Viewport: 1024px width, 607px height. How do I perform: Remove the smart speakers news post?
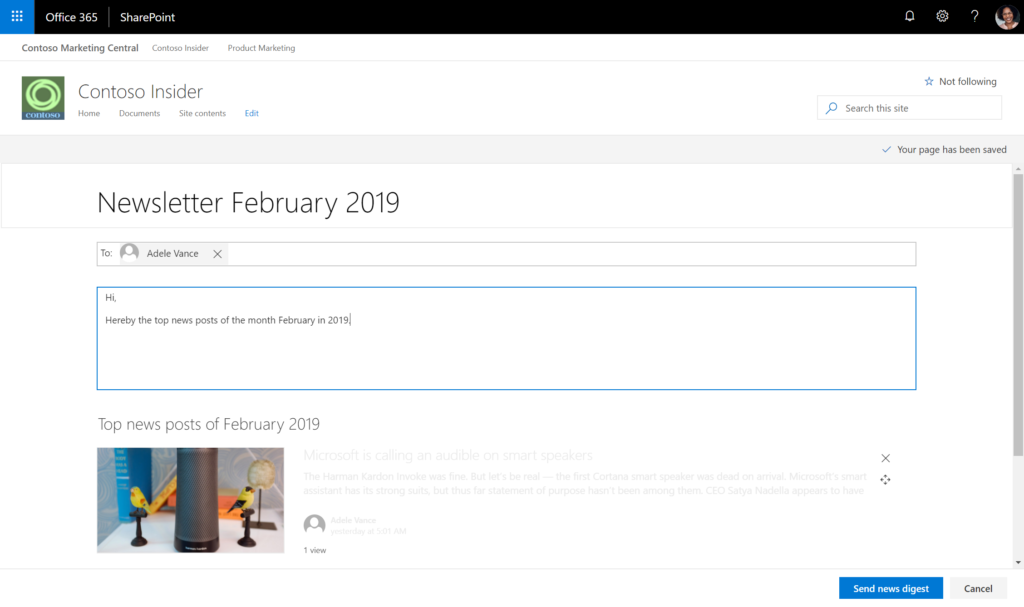point(886,458)
